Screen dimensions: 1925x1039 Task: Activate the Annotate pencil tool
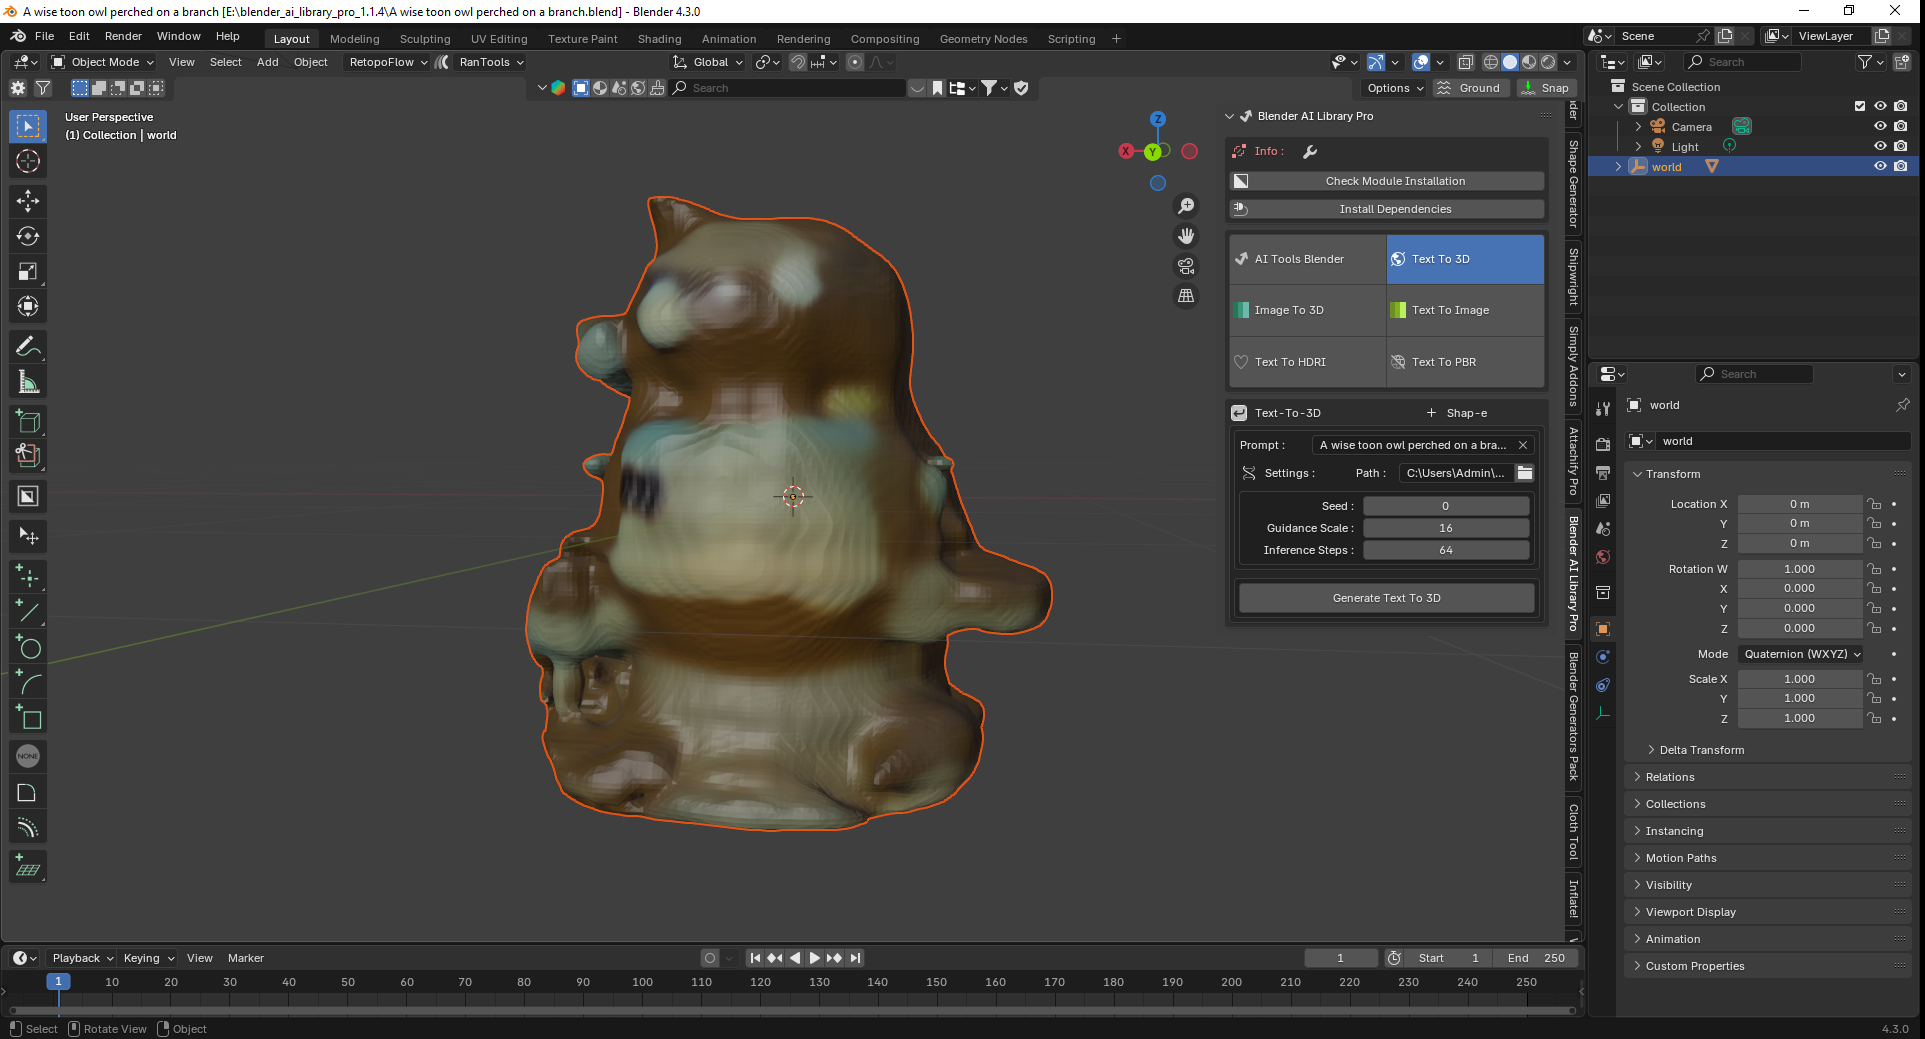tap(28, 347)
